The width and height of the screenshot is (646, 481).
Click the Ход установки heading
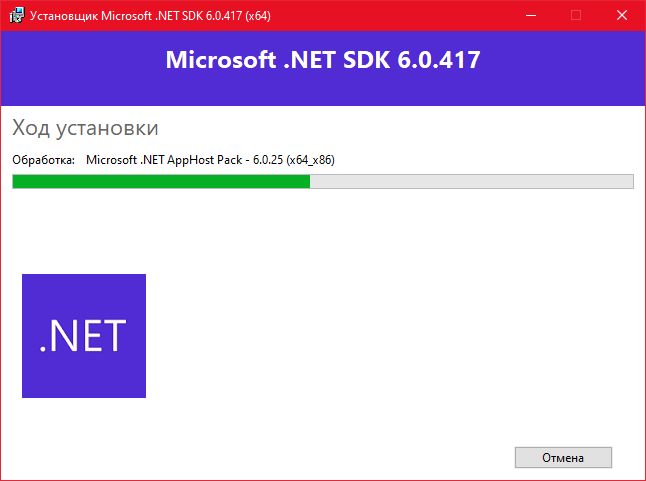click(x=85, y=129)
